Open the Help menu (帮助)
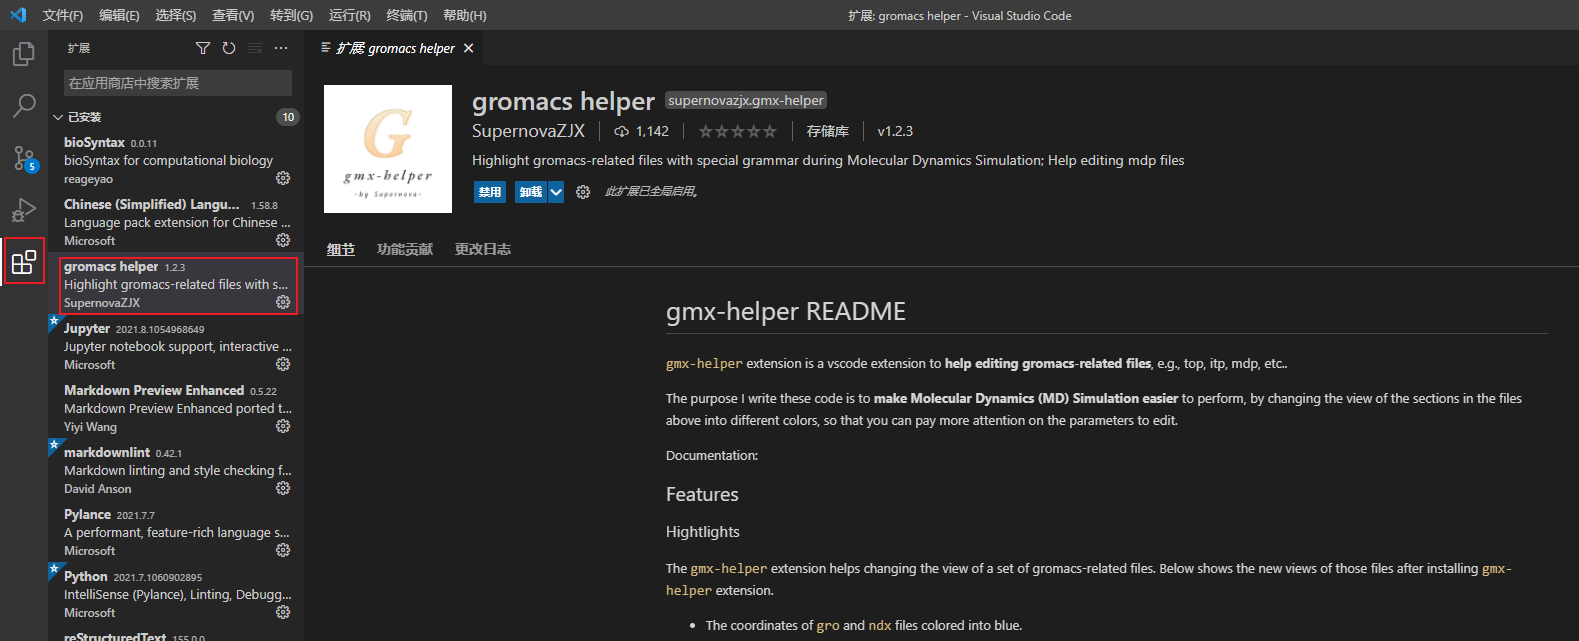Screen dimensions: 1579x641 (464, 15)
